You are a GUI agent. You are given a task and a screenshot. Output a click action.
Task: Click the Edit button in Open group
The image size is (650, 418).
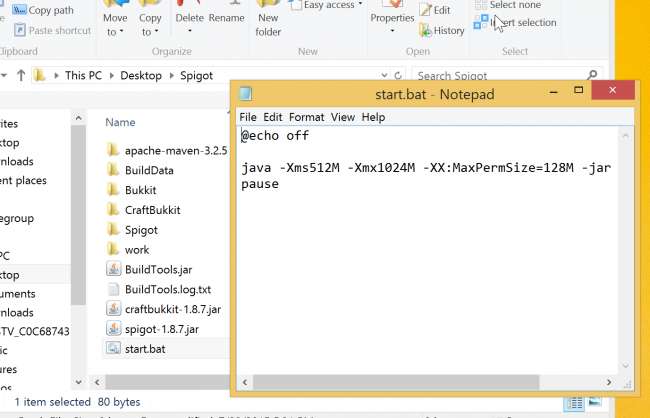click(x=435, y=10)
